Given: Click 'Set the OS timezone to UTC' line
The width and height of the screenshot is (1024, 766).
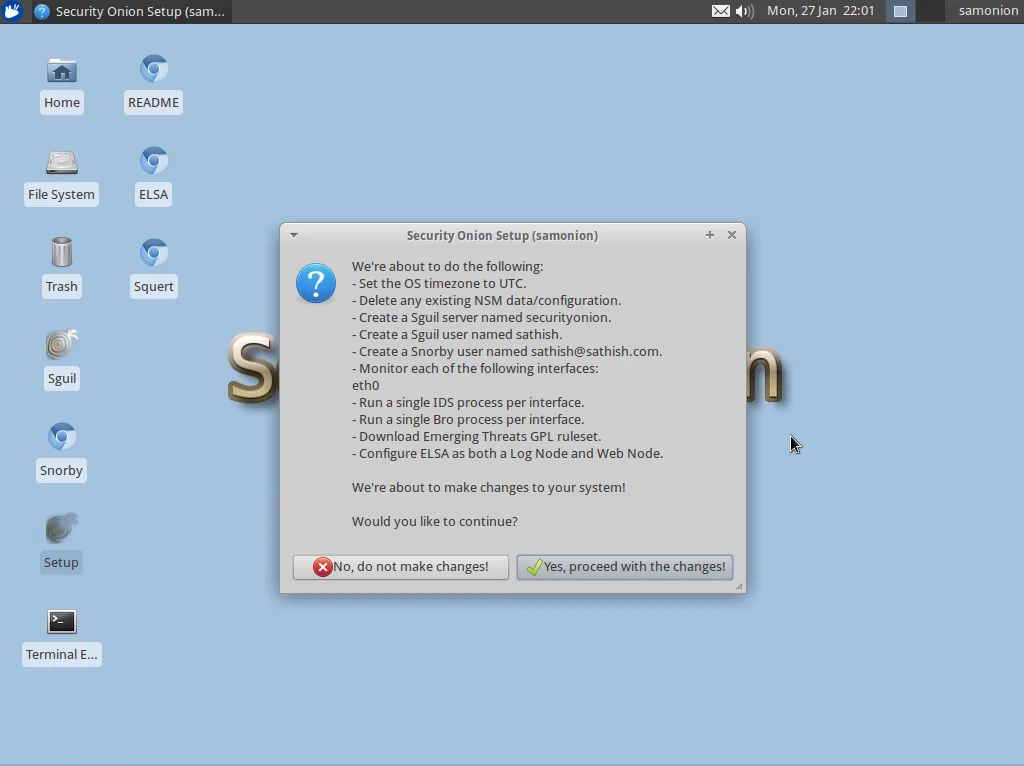Looking at the screenshot, I should [439, 283].
